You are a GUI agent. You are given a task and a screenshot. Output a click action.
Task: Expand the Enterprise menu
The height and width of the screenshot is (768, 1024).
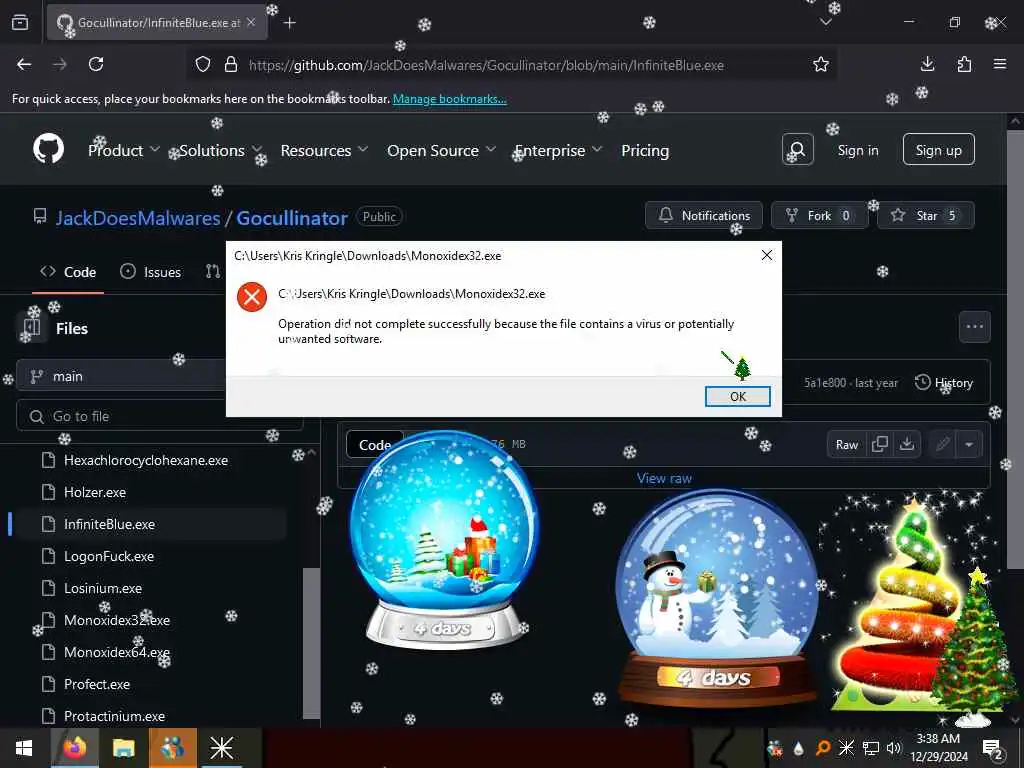[x=558, y=150]
